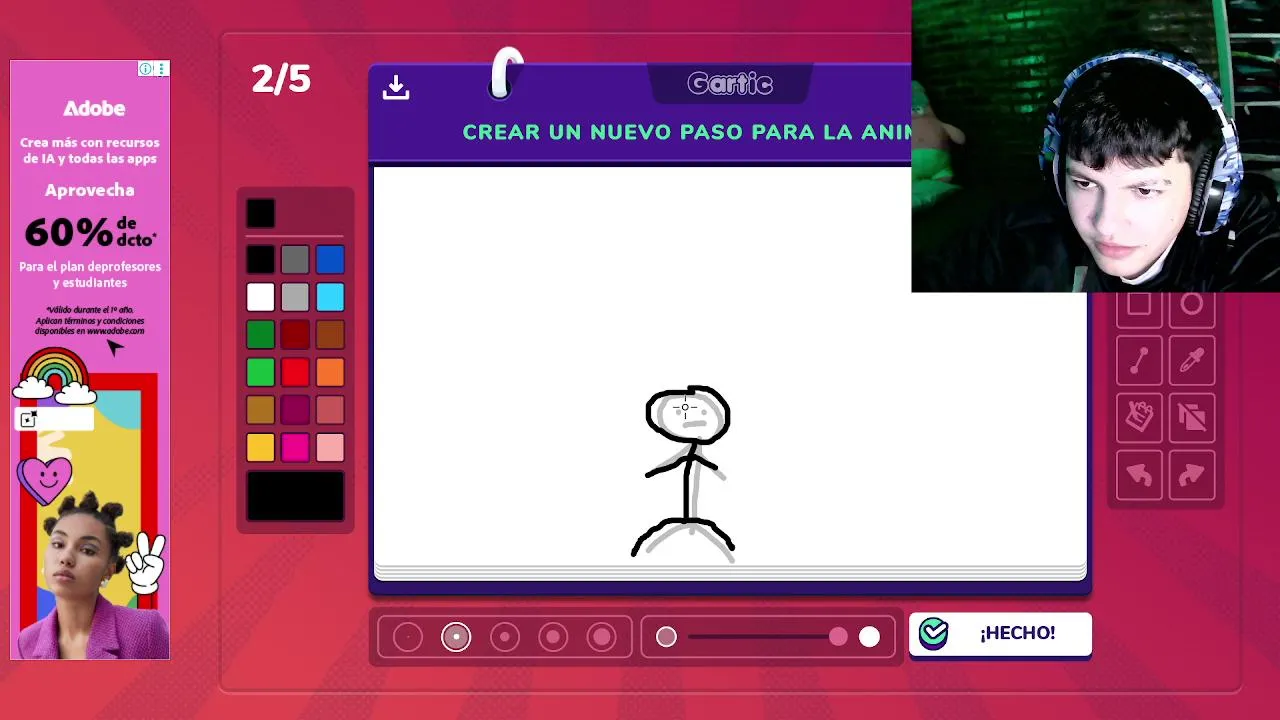1280x720 pixels.
Task: Click the Adobe advertisement banner
Action: point(90,360)
